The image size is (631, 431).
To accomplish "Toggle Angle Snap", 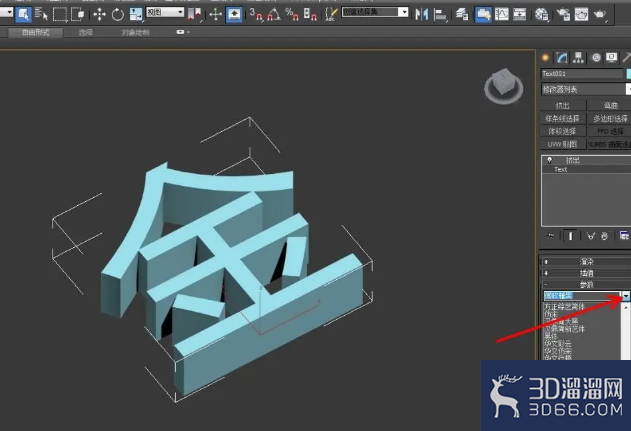I will (x=274, y=15).
